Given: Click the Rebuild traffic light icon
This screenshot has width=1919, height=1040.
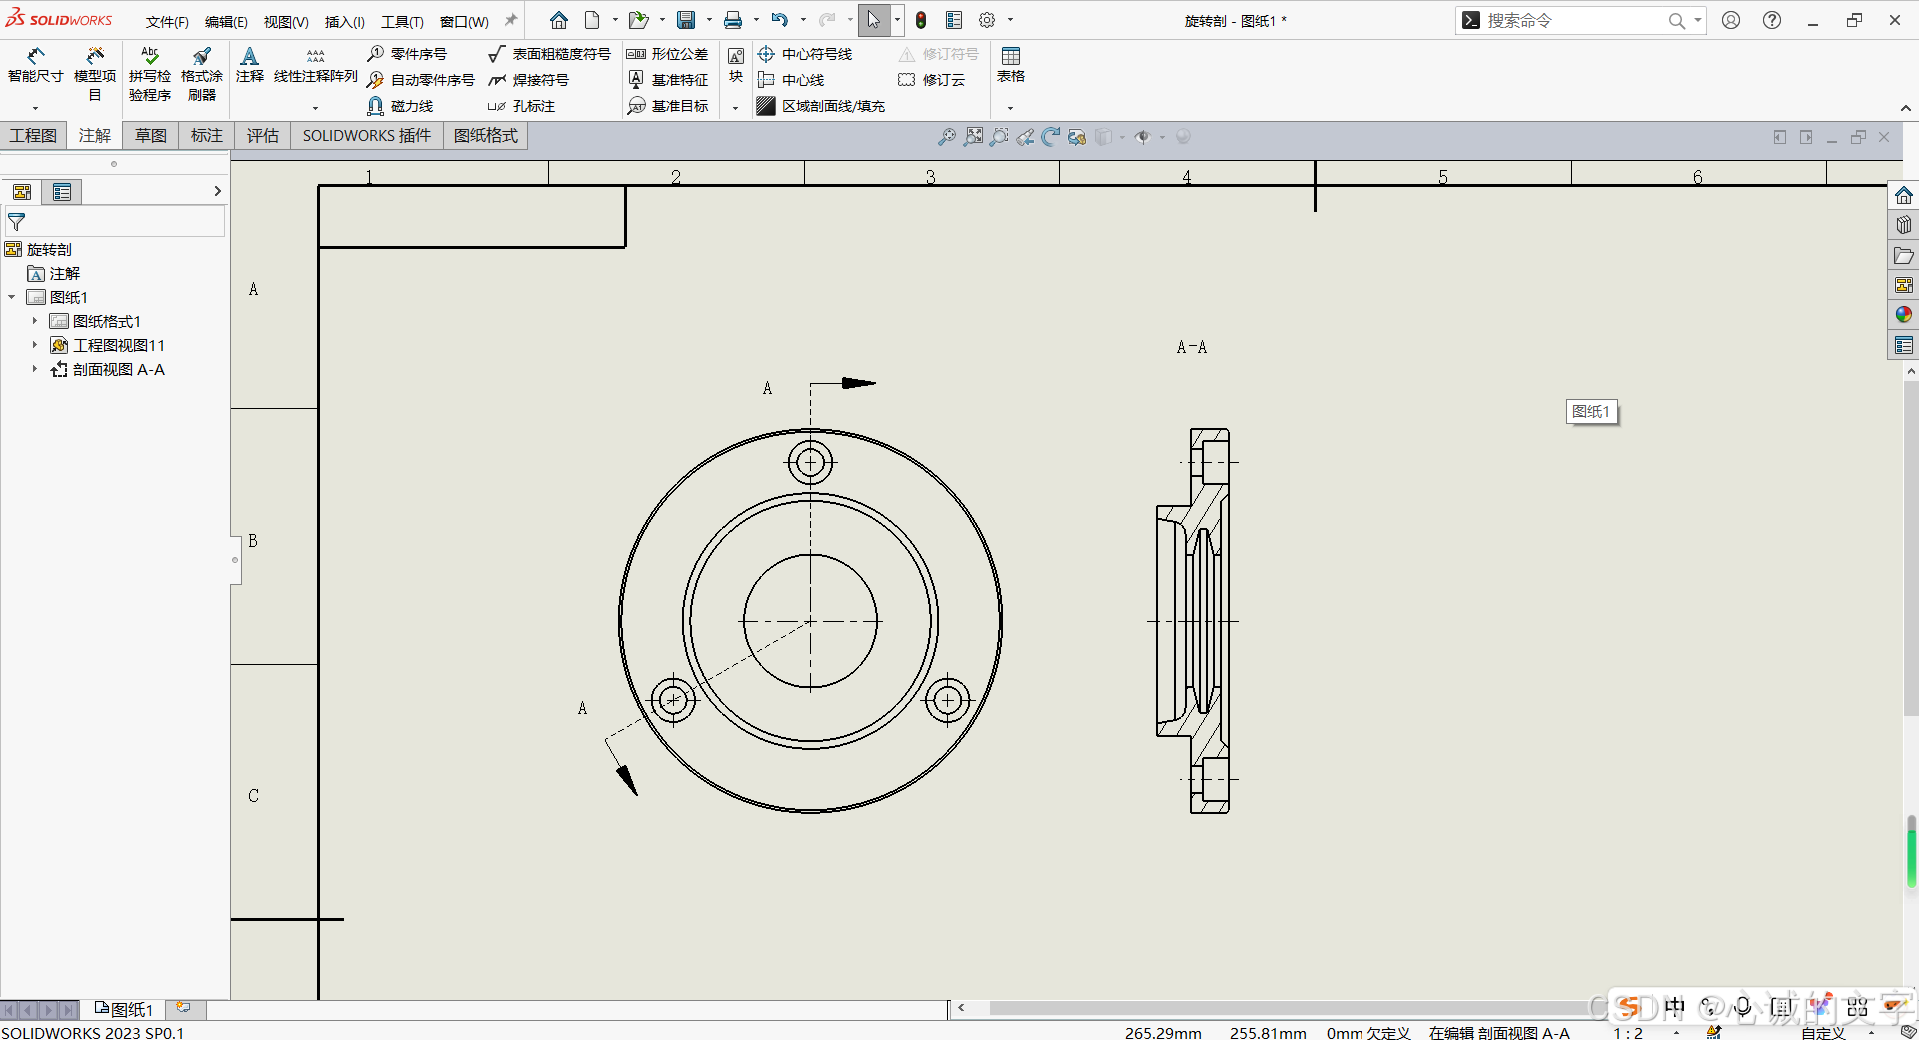Looking at the screenshot, I should click(x=921, y=20).
